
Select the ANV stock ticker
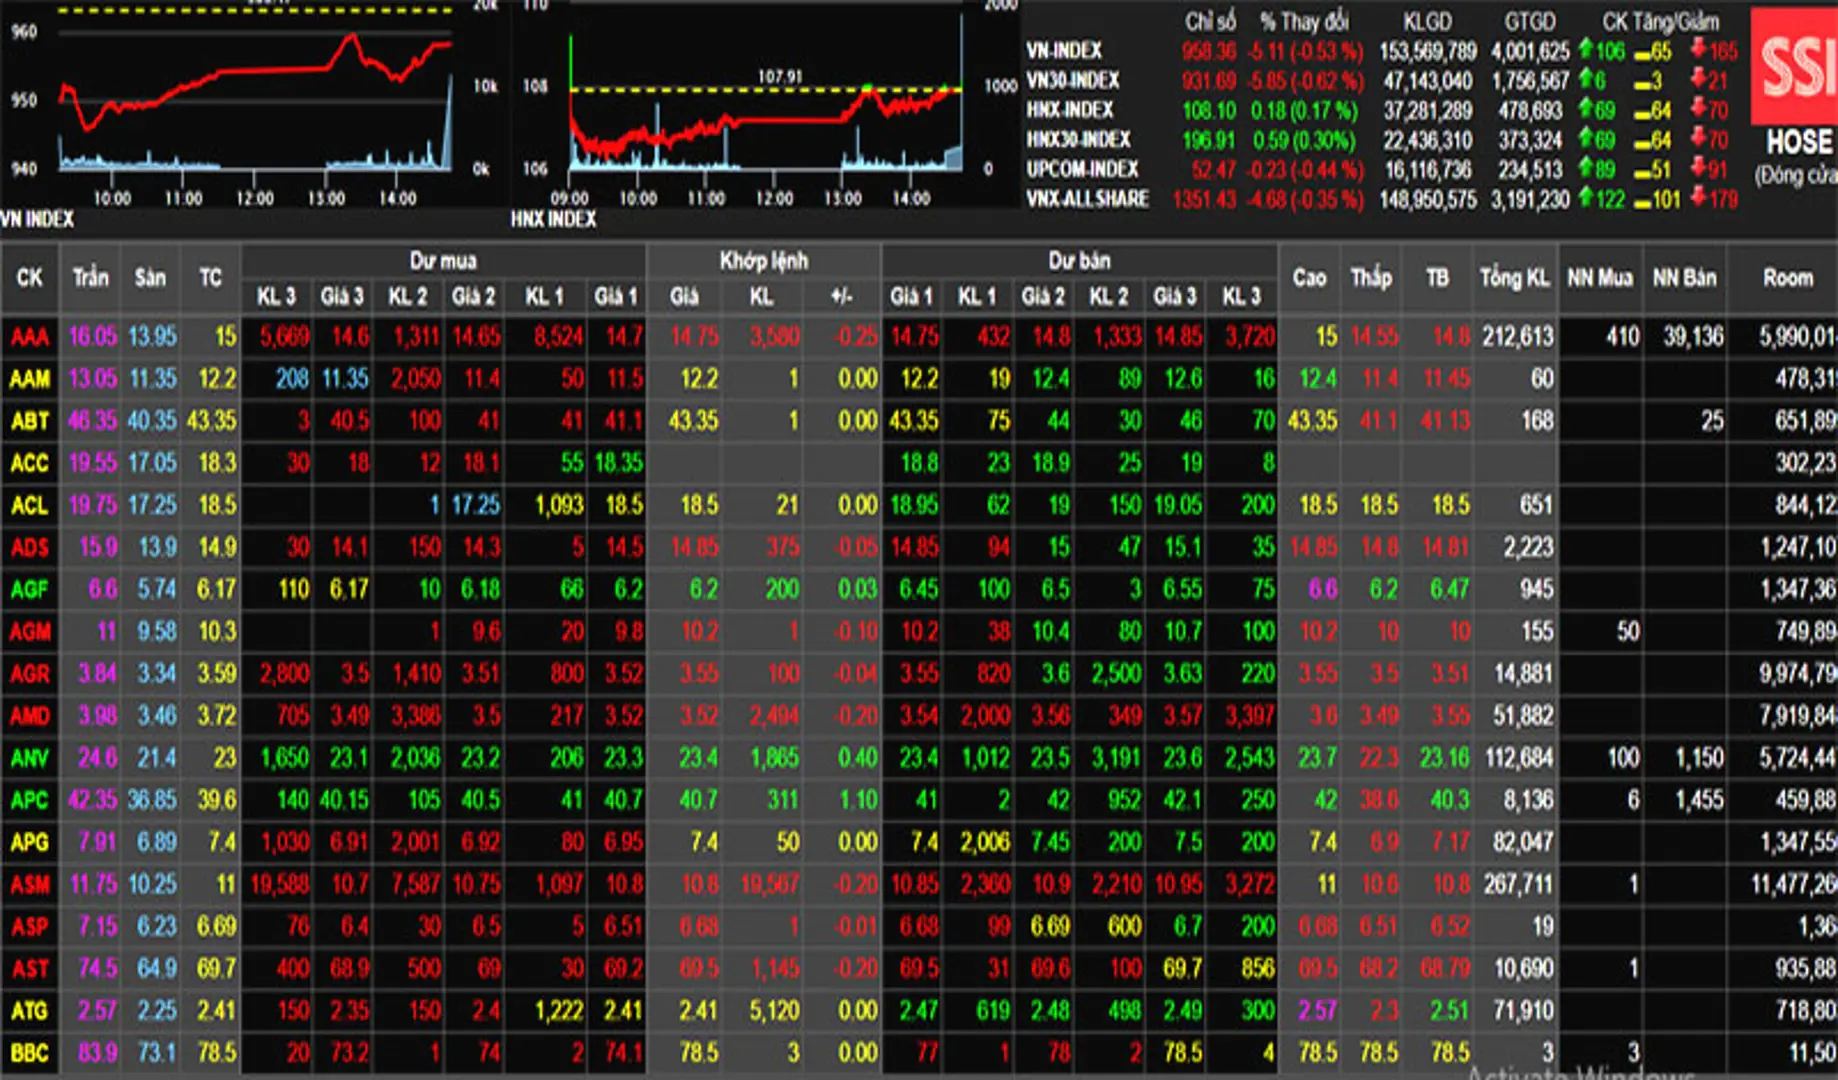(29, 758)
